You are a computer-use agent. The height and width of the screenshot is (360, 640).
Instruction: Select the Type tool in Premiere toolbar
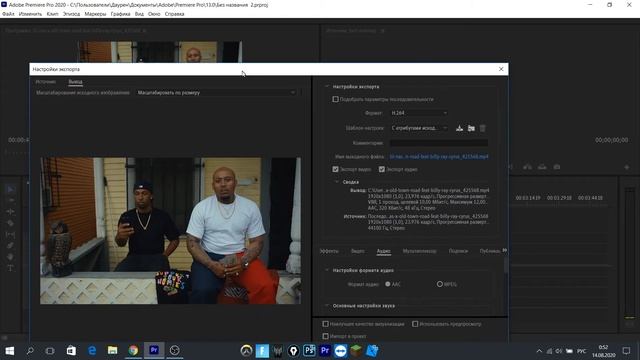click(x=11, y=268)
